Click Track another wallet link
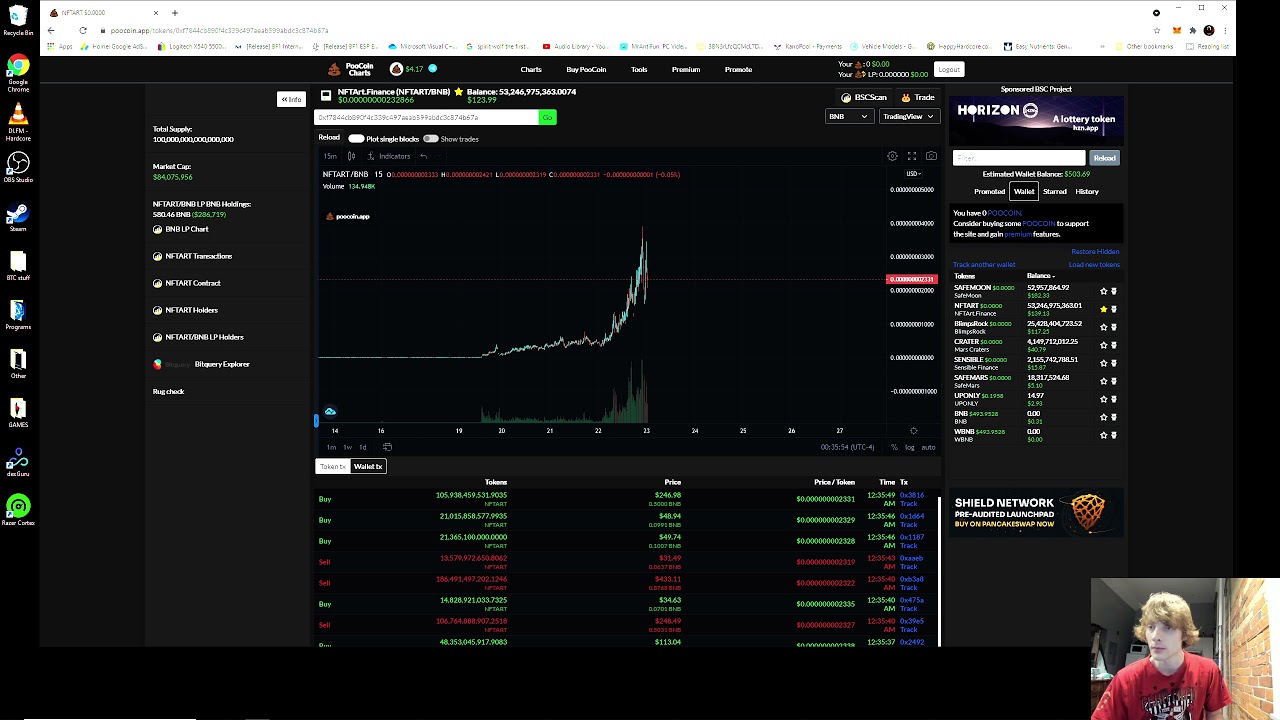 (984, 265)
